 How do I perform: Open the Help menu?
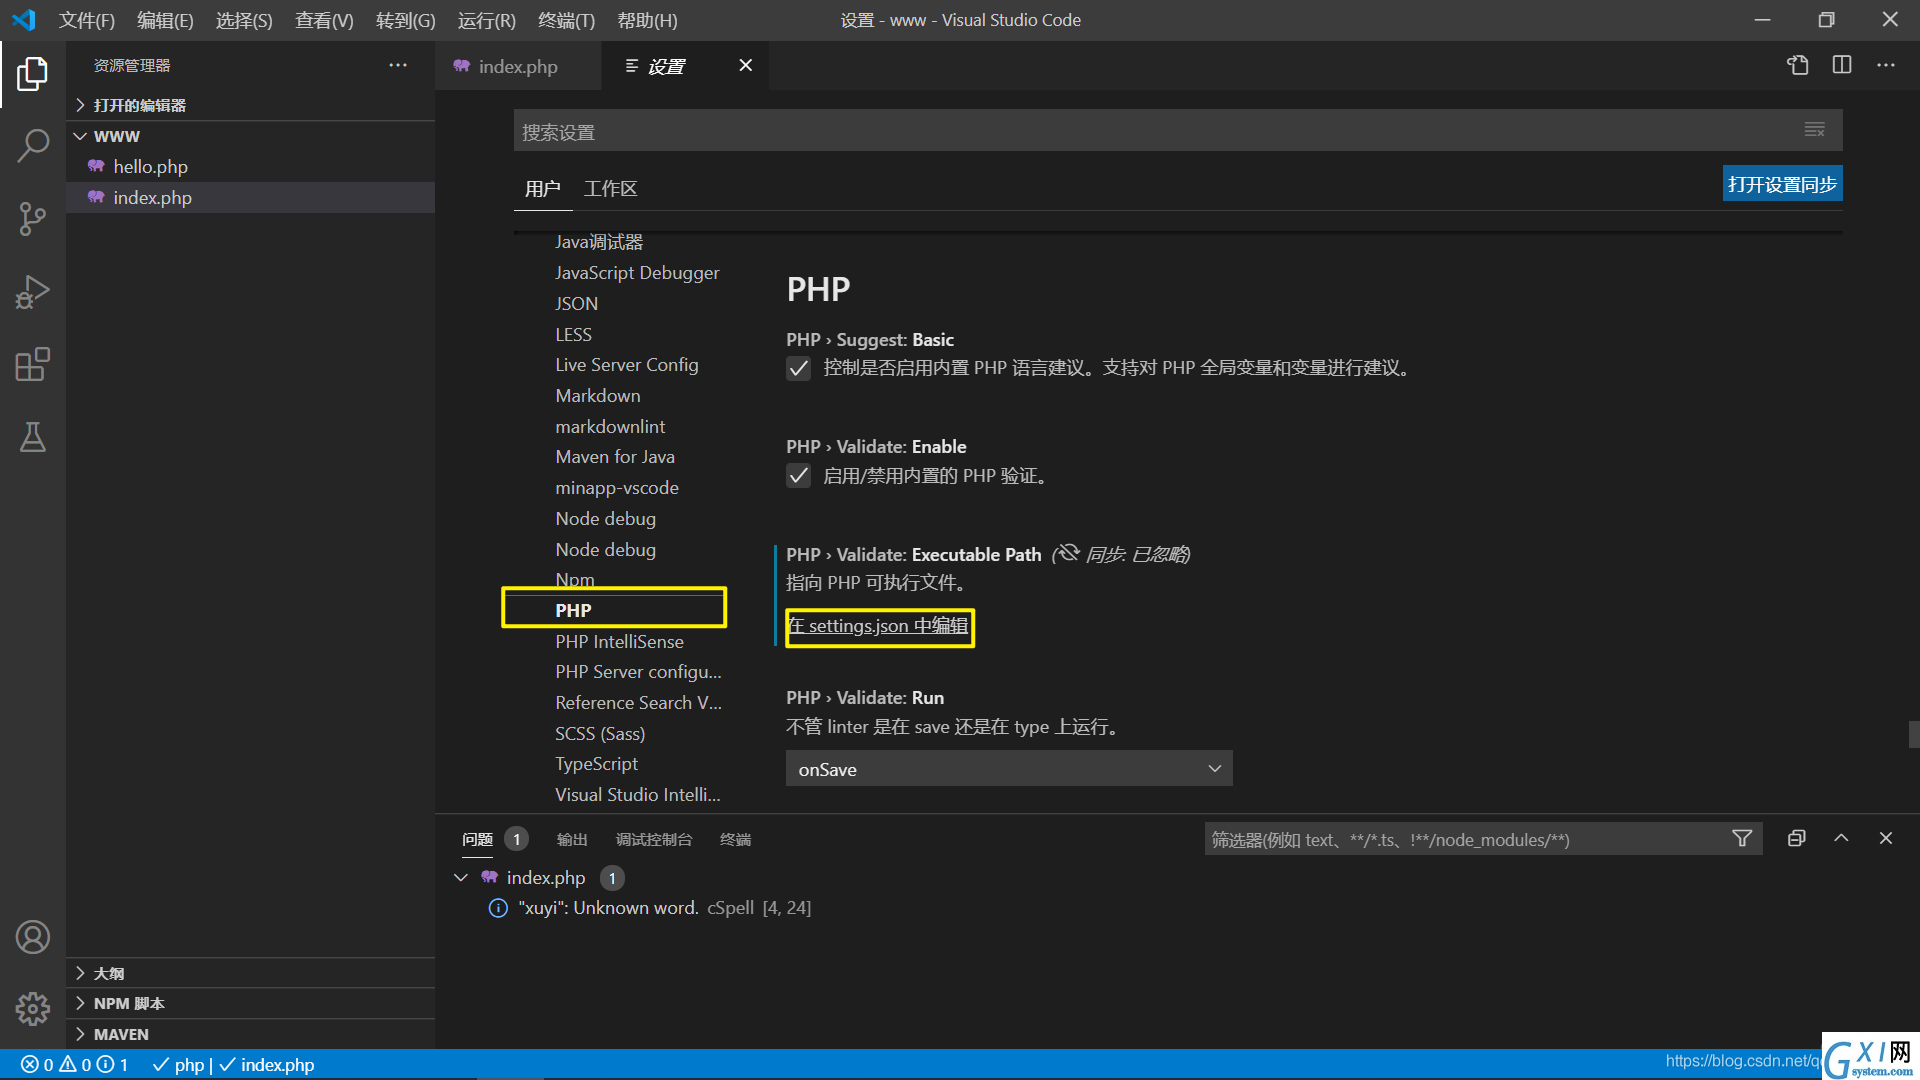(647, 20)
